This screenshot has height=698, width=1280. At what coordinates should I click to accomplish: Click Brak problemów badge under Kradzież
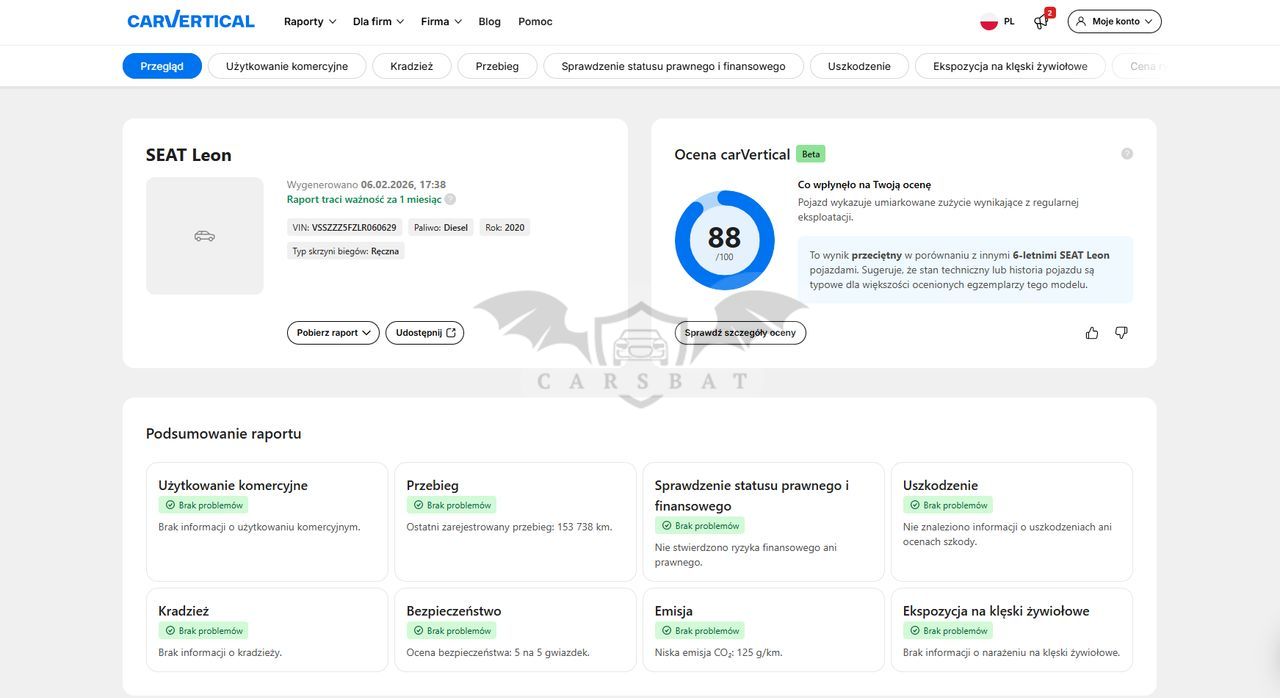point(203,631)
